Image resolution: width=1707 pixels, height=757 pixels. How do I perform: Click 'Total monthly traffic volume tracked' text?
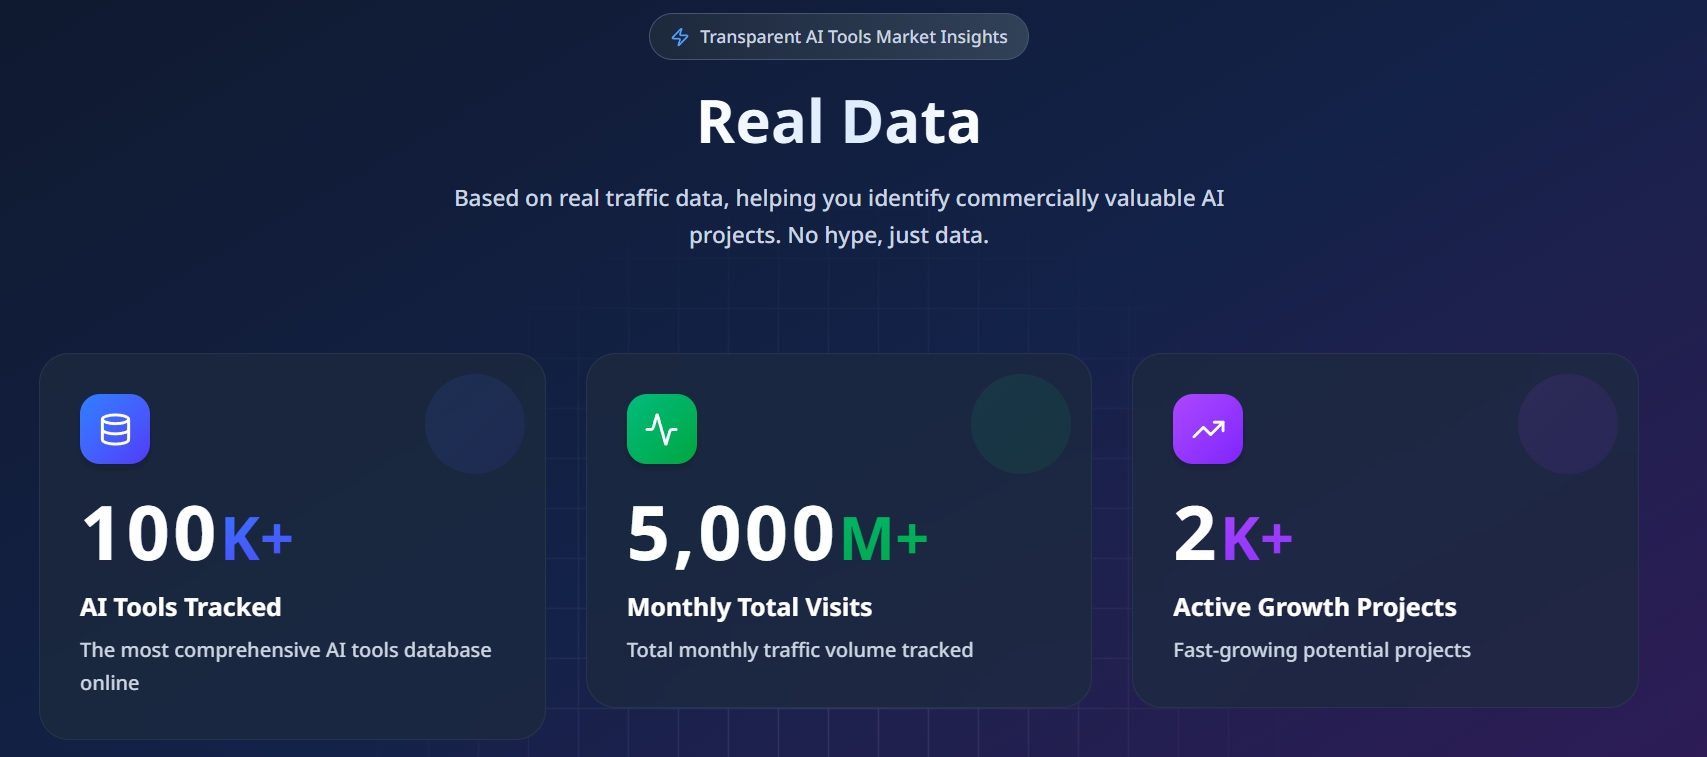[800, 650]
